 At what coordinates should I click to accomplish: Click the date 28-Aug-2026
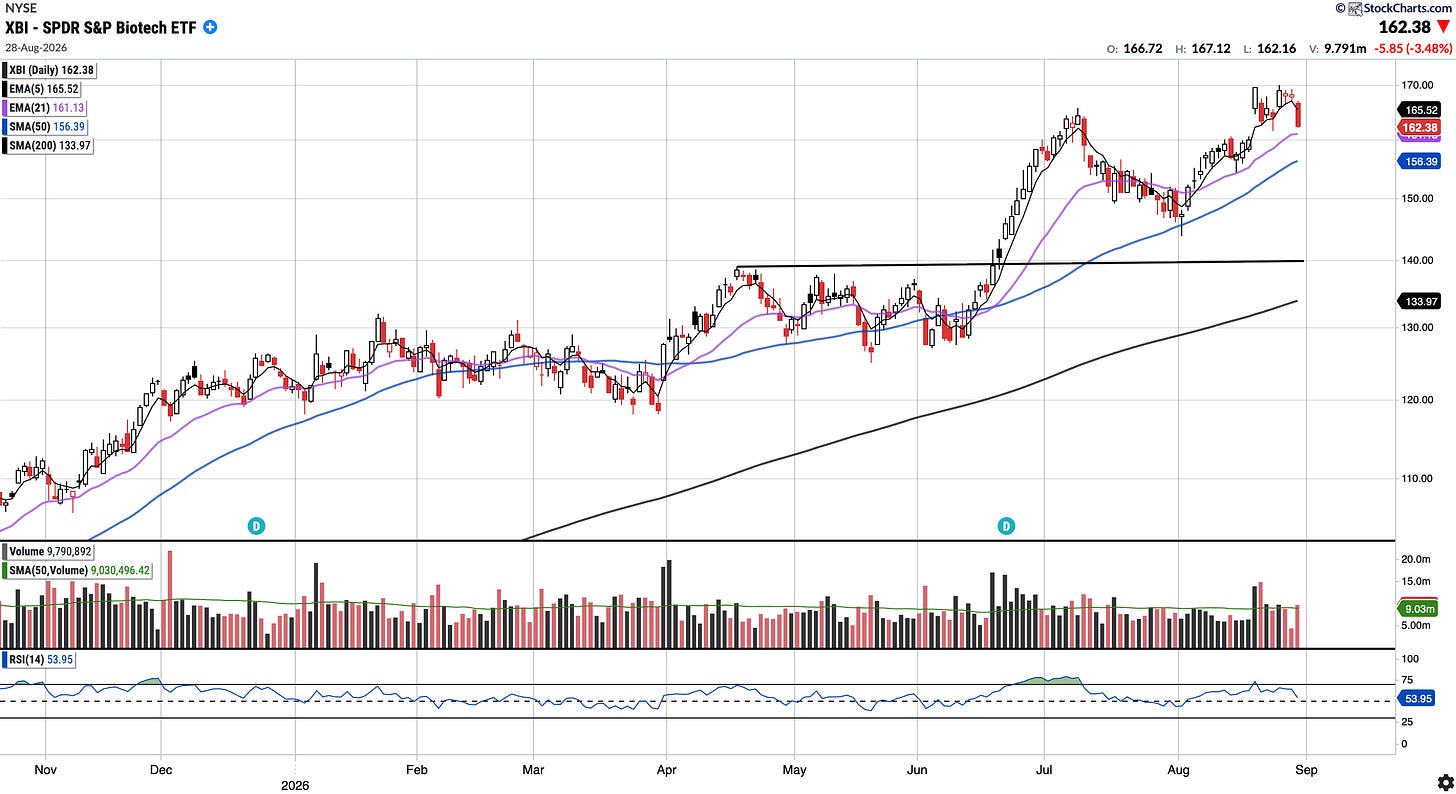pos(35,47)
